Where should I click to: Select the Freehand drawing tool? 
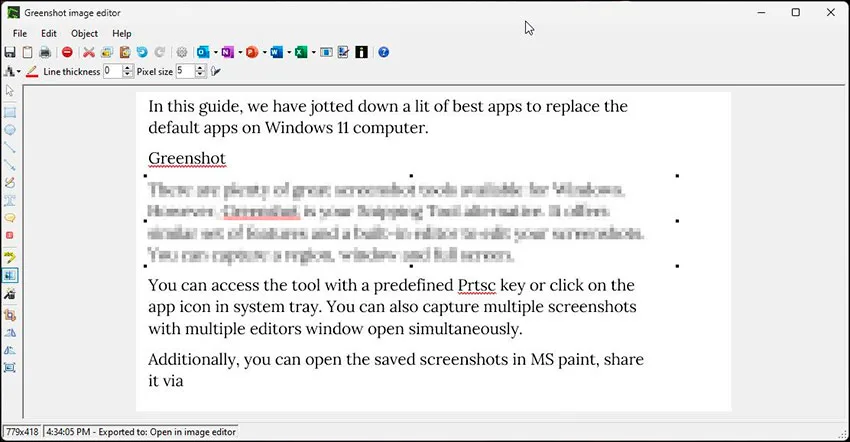click(x=10, y=183)
